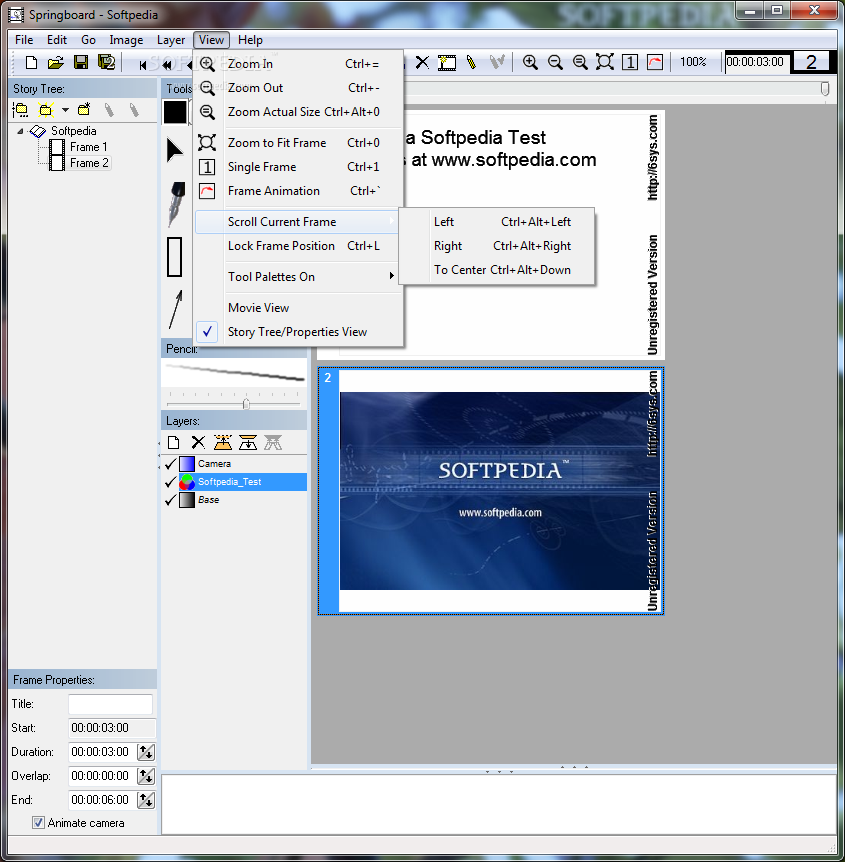This screenshot has height=862, width=845.
Task: Open the Edit menu
Action: (57, 40)
